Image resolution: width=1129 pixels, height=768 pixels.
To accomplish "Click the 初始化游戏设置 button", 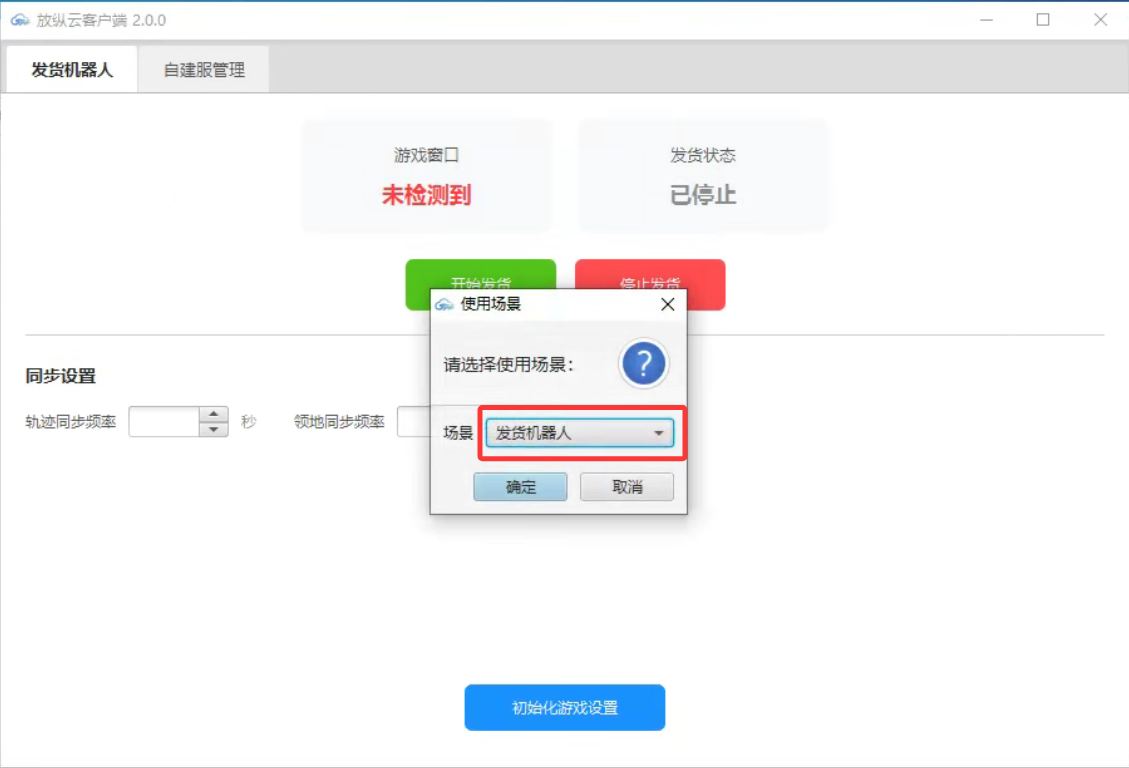I will [564, 708].
